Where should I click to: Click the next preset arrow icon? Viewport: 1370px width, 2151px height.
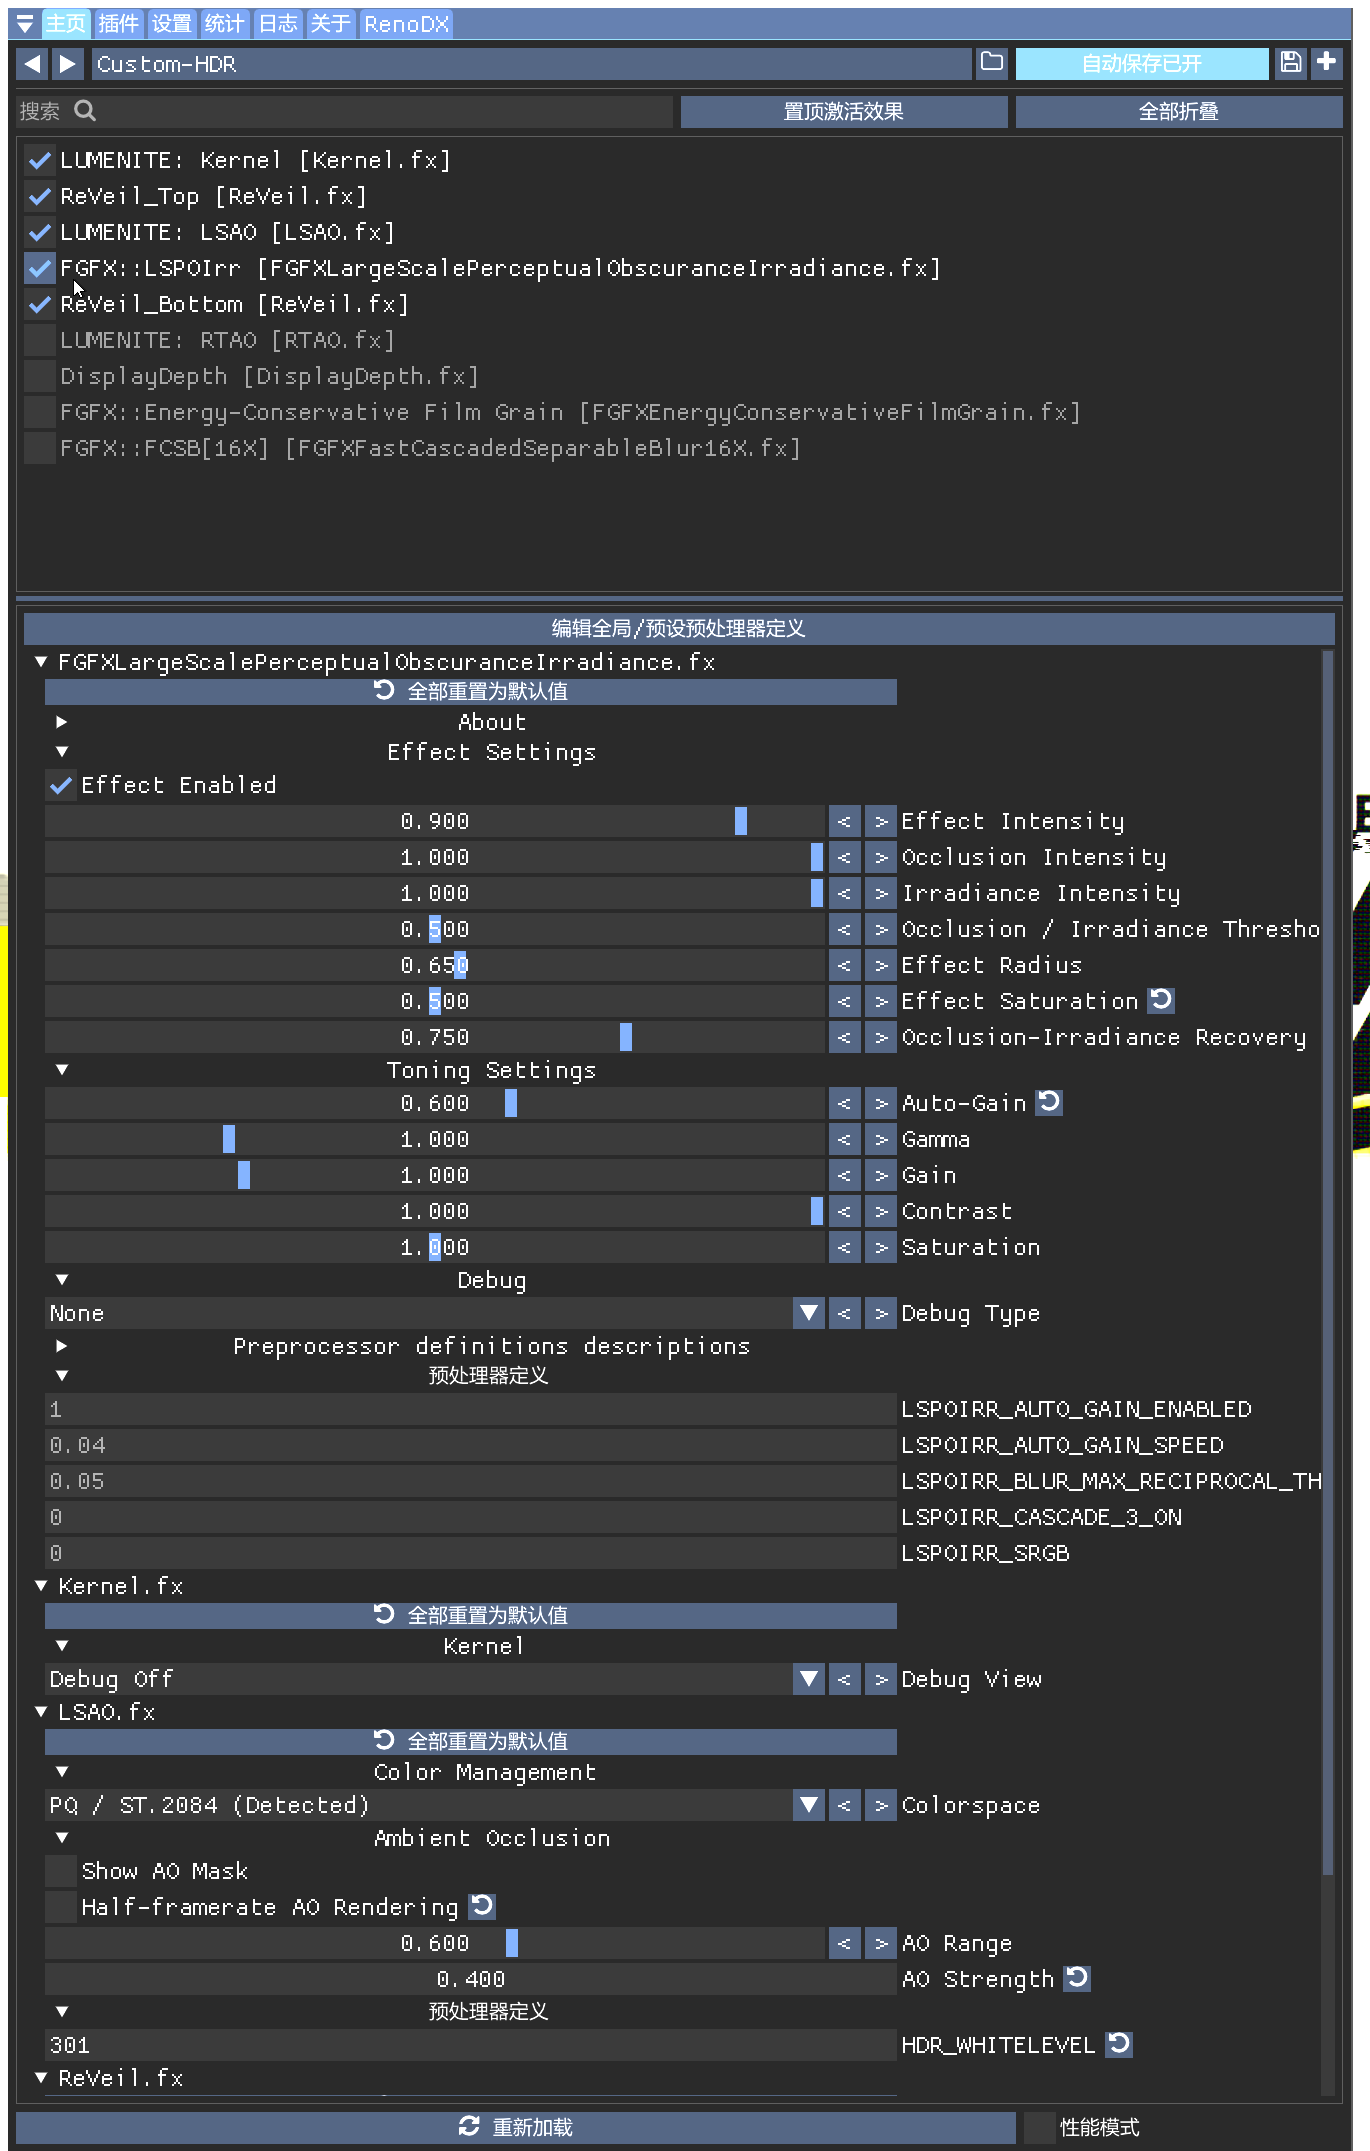(67, 64)
